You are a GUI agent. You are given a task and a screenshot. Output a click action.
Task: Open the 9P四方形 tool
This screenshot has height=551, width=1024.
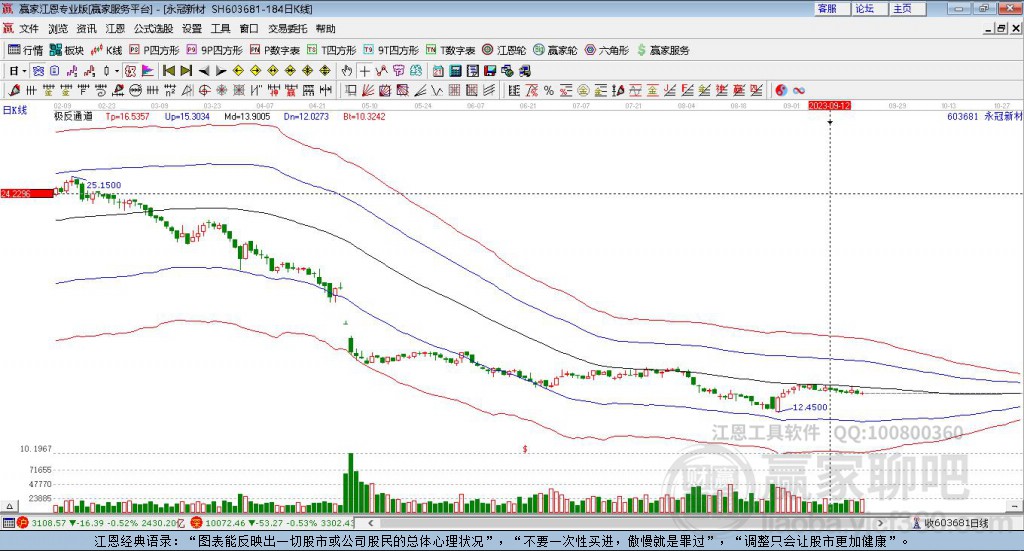coord(214,50)
